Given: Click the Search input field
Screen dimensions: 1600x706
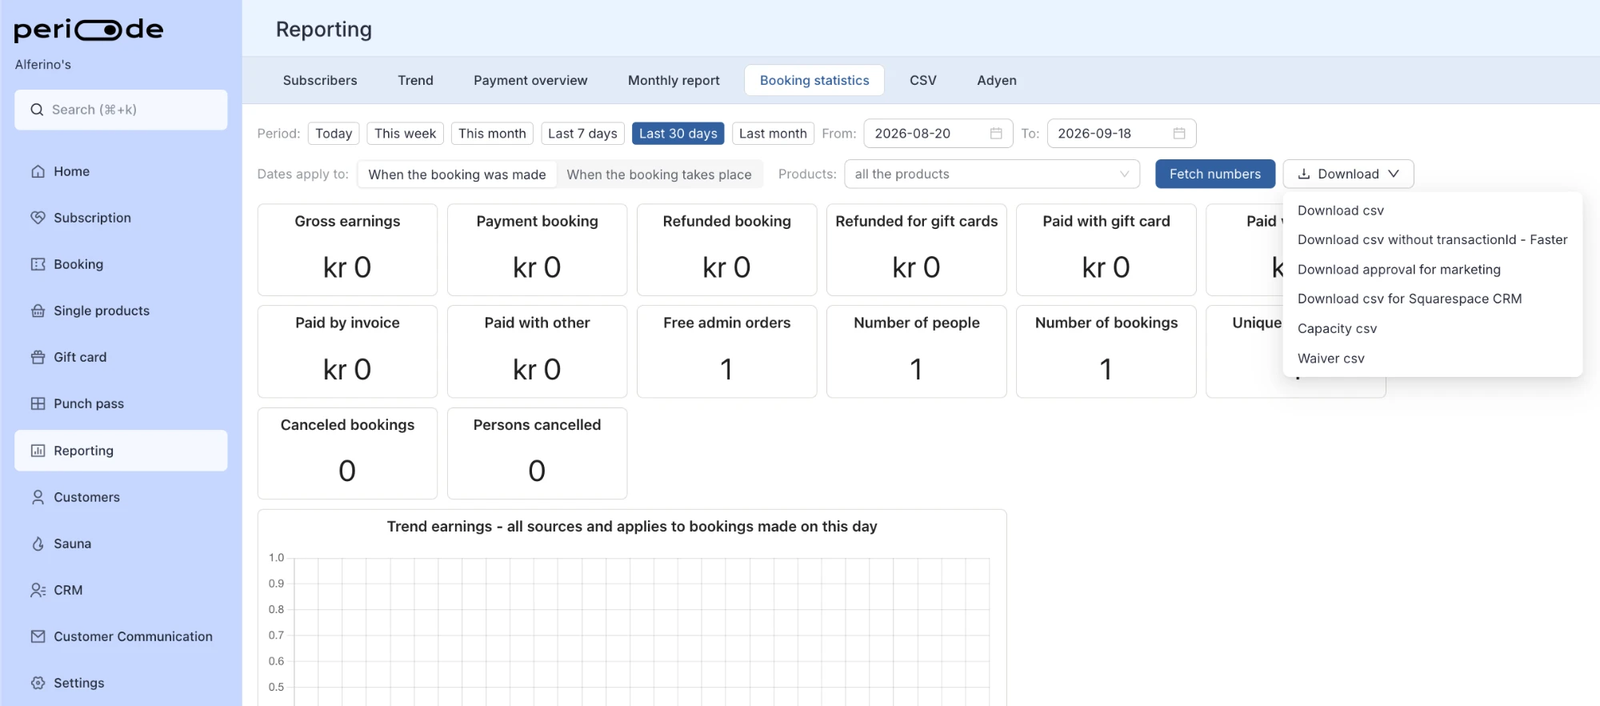Looking at the screenshot, I should (121, 110).
